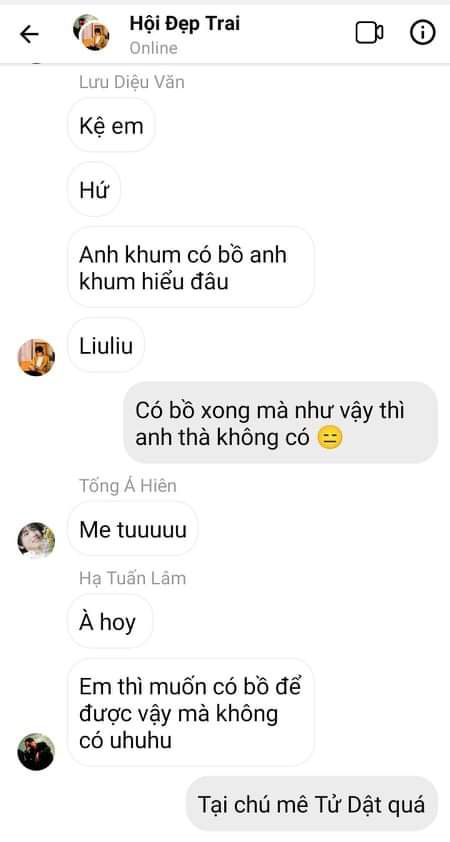The image size is (450, 842).
Task: Tap the "Anh khum có bồ" message
Action: tap(191, 267)
